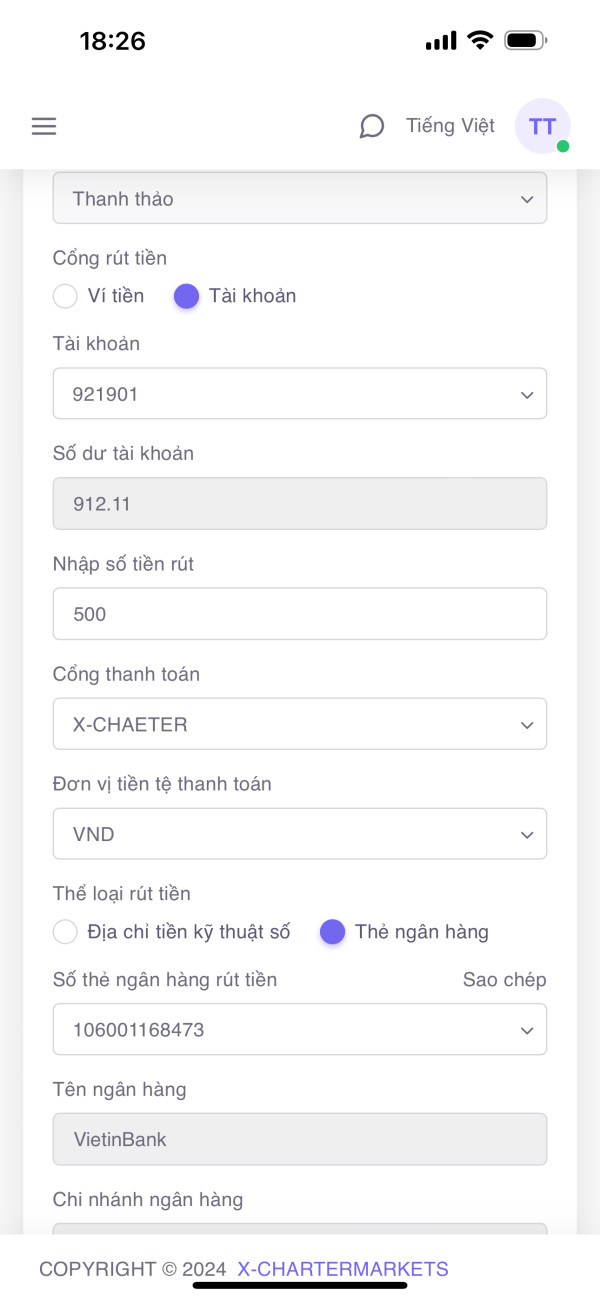Viewport: 600px width, 1300px height.
Task: Open the account 921901 dropdown
Action: (x=300, y=394)
